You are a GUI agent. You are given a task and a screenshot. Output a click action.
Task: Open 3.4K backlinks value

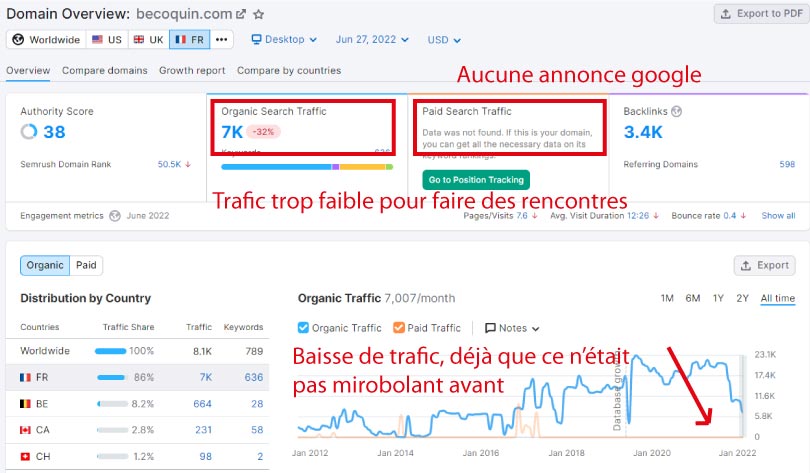[643, 132]
